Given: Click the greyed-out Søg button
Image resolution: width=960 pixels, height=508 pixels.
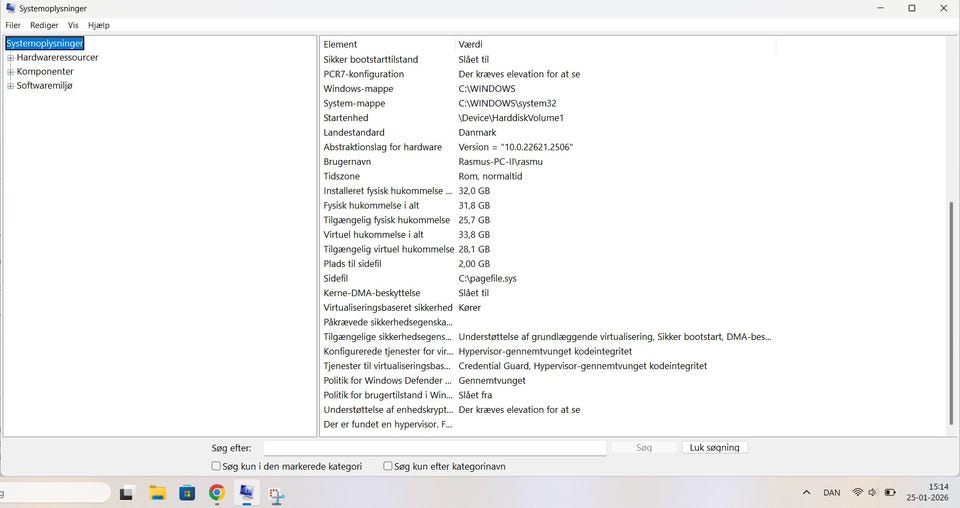Looking at the screenshot, I should tap(644, 447).
